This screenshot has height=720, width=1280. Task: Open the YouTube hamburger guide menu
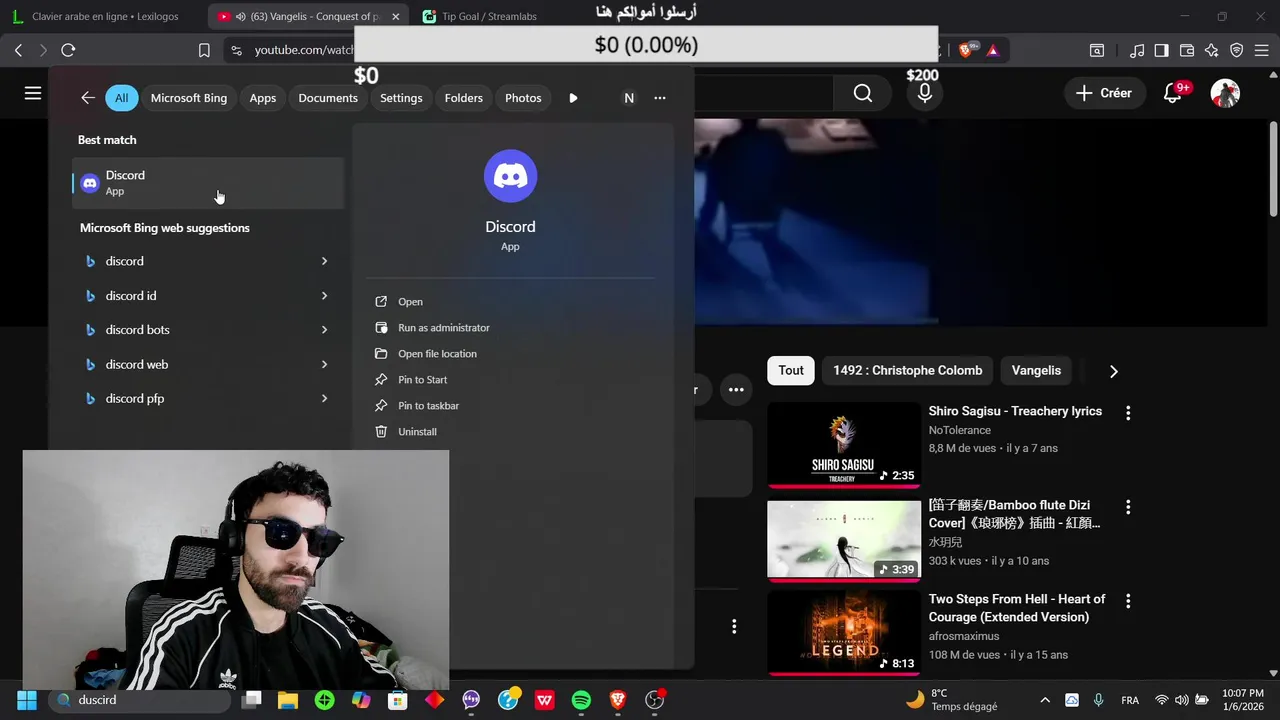pyautogui.click(x=33, y=93)
